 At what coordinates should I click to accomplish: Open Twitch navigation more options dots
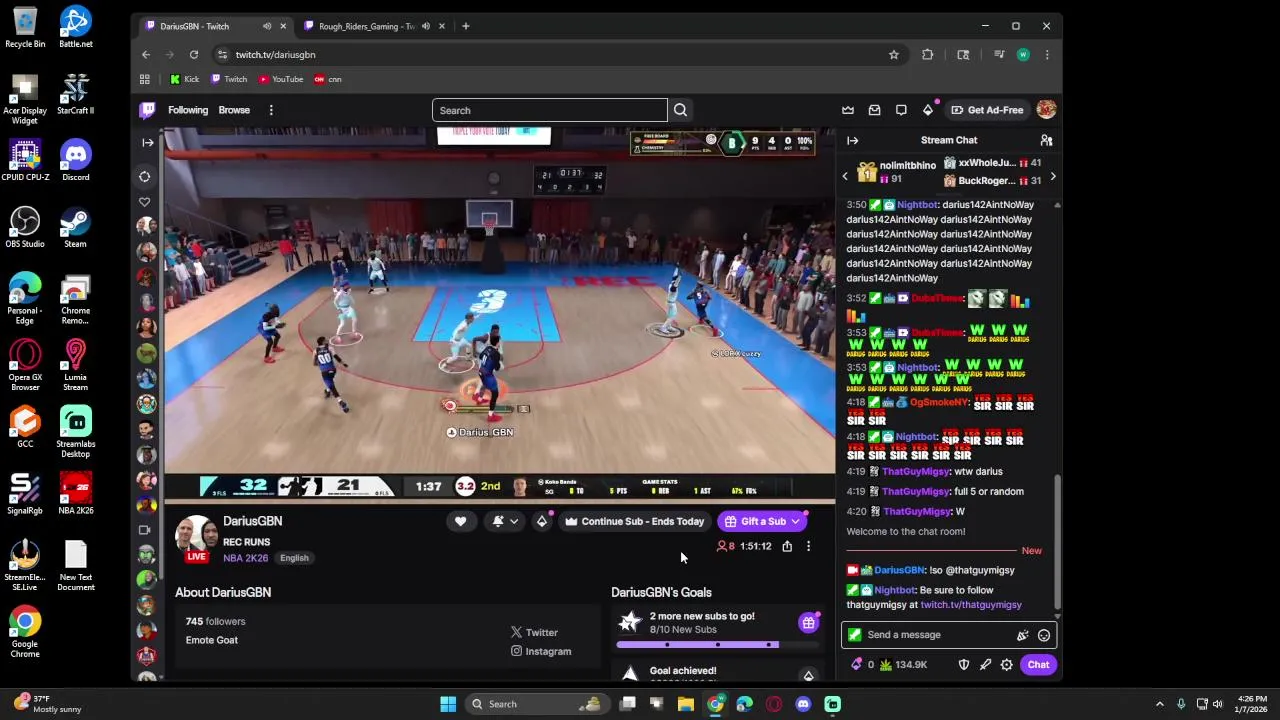click(271, 110)
